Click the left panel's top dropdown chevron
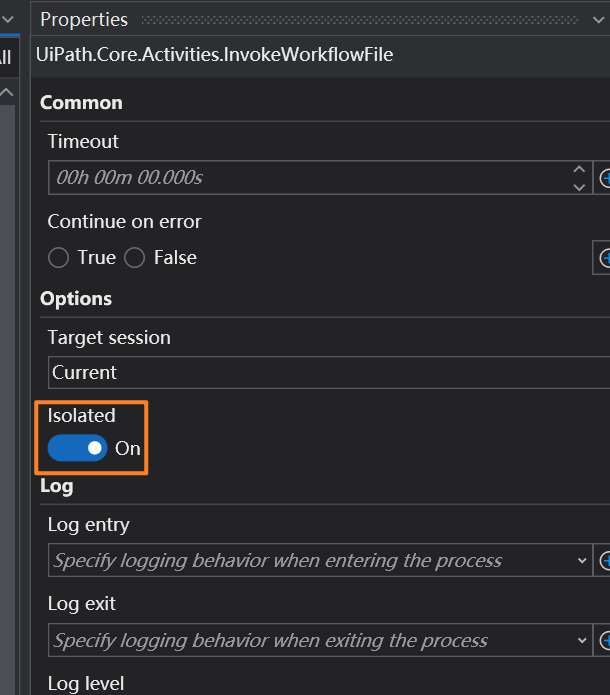610x695 pixels. click(x=8, y=20)
